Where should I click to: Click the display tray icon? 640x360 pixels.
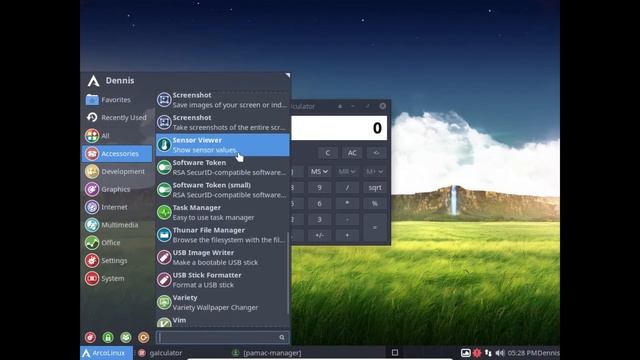pos(465,353)
